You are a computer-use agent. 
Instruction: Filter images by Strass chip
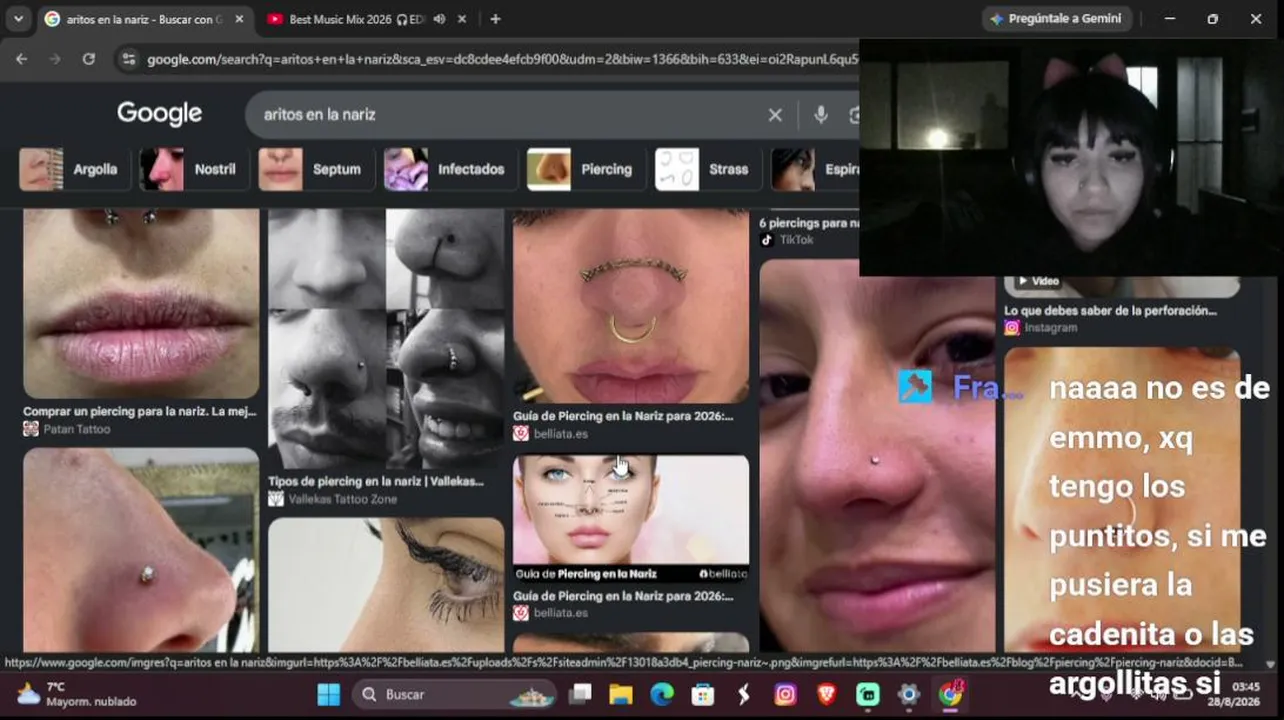coord(706,169)
